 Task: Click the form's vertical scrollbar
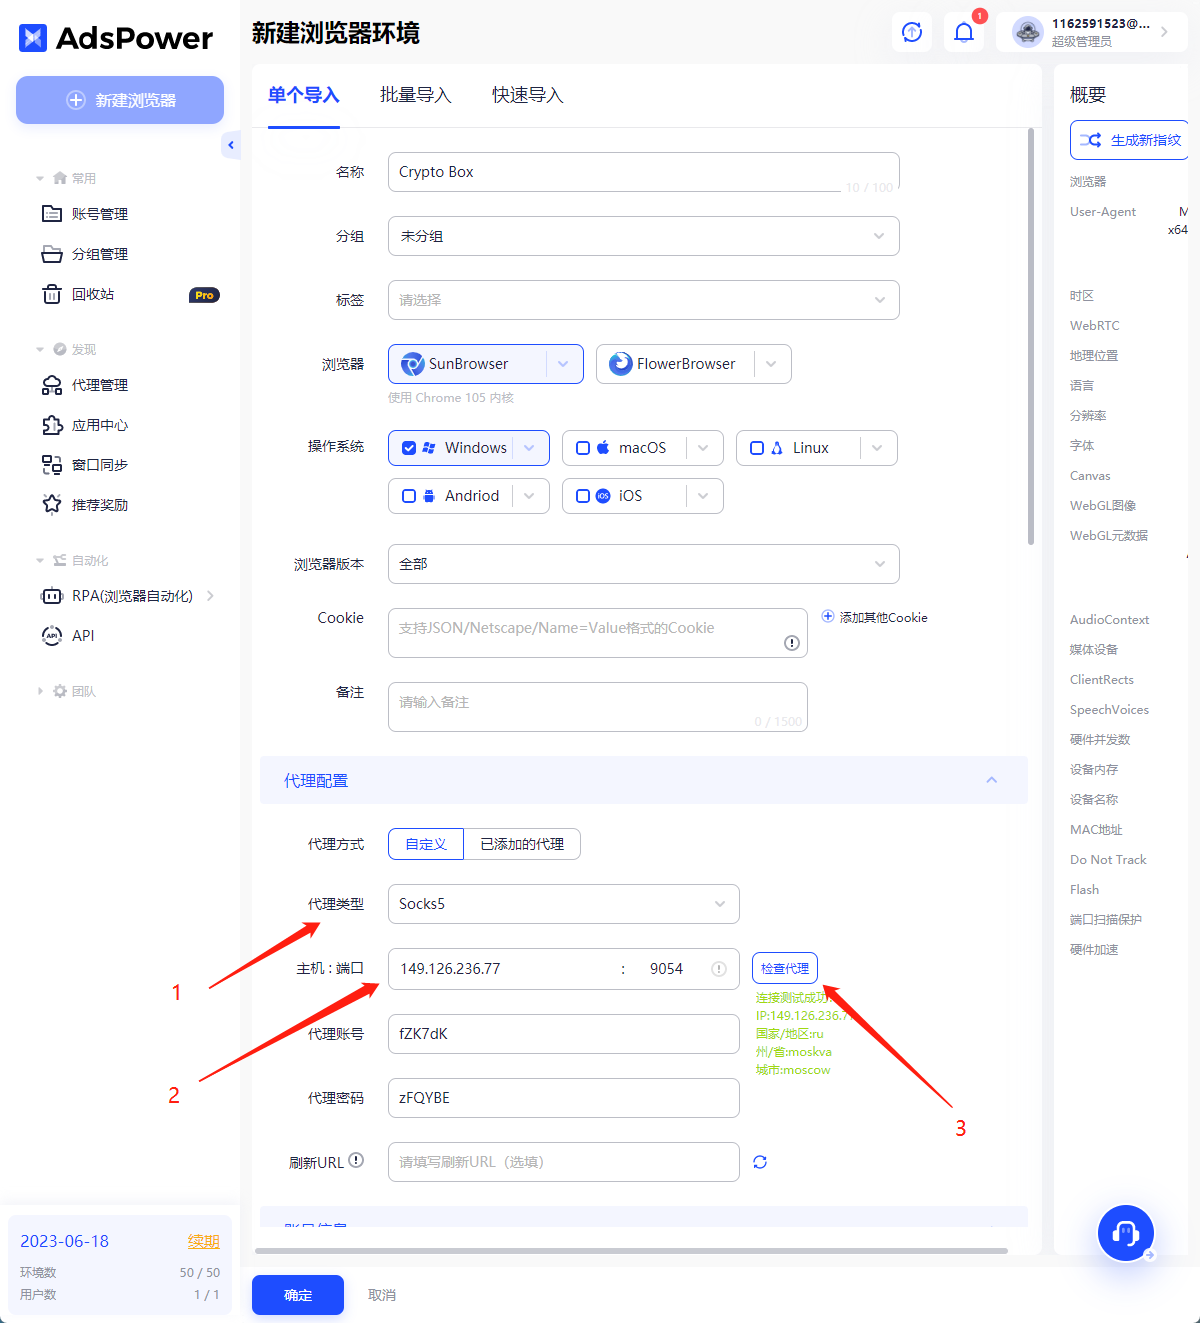(x=1031, y=336)
